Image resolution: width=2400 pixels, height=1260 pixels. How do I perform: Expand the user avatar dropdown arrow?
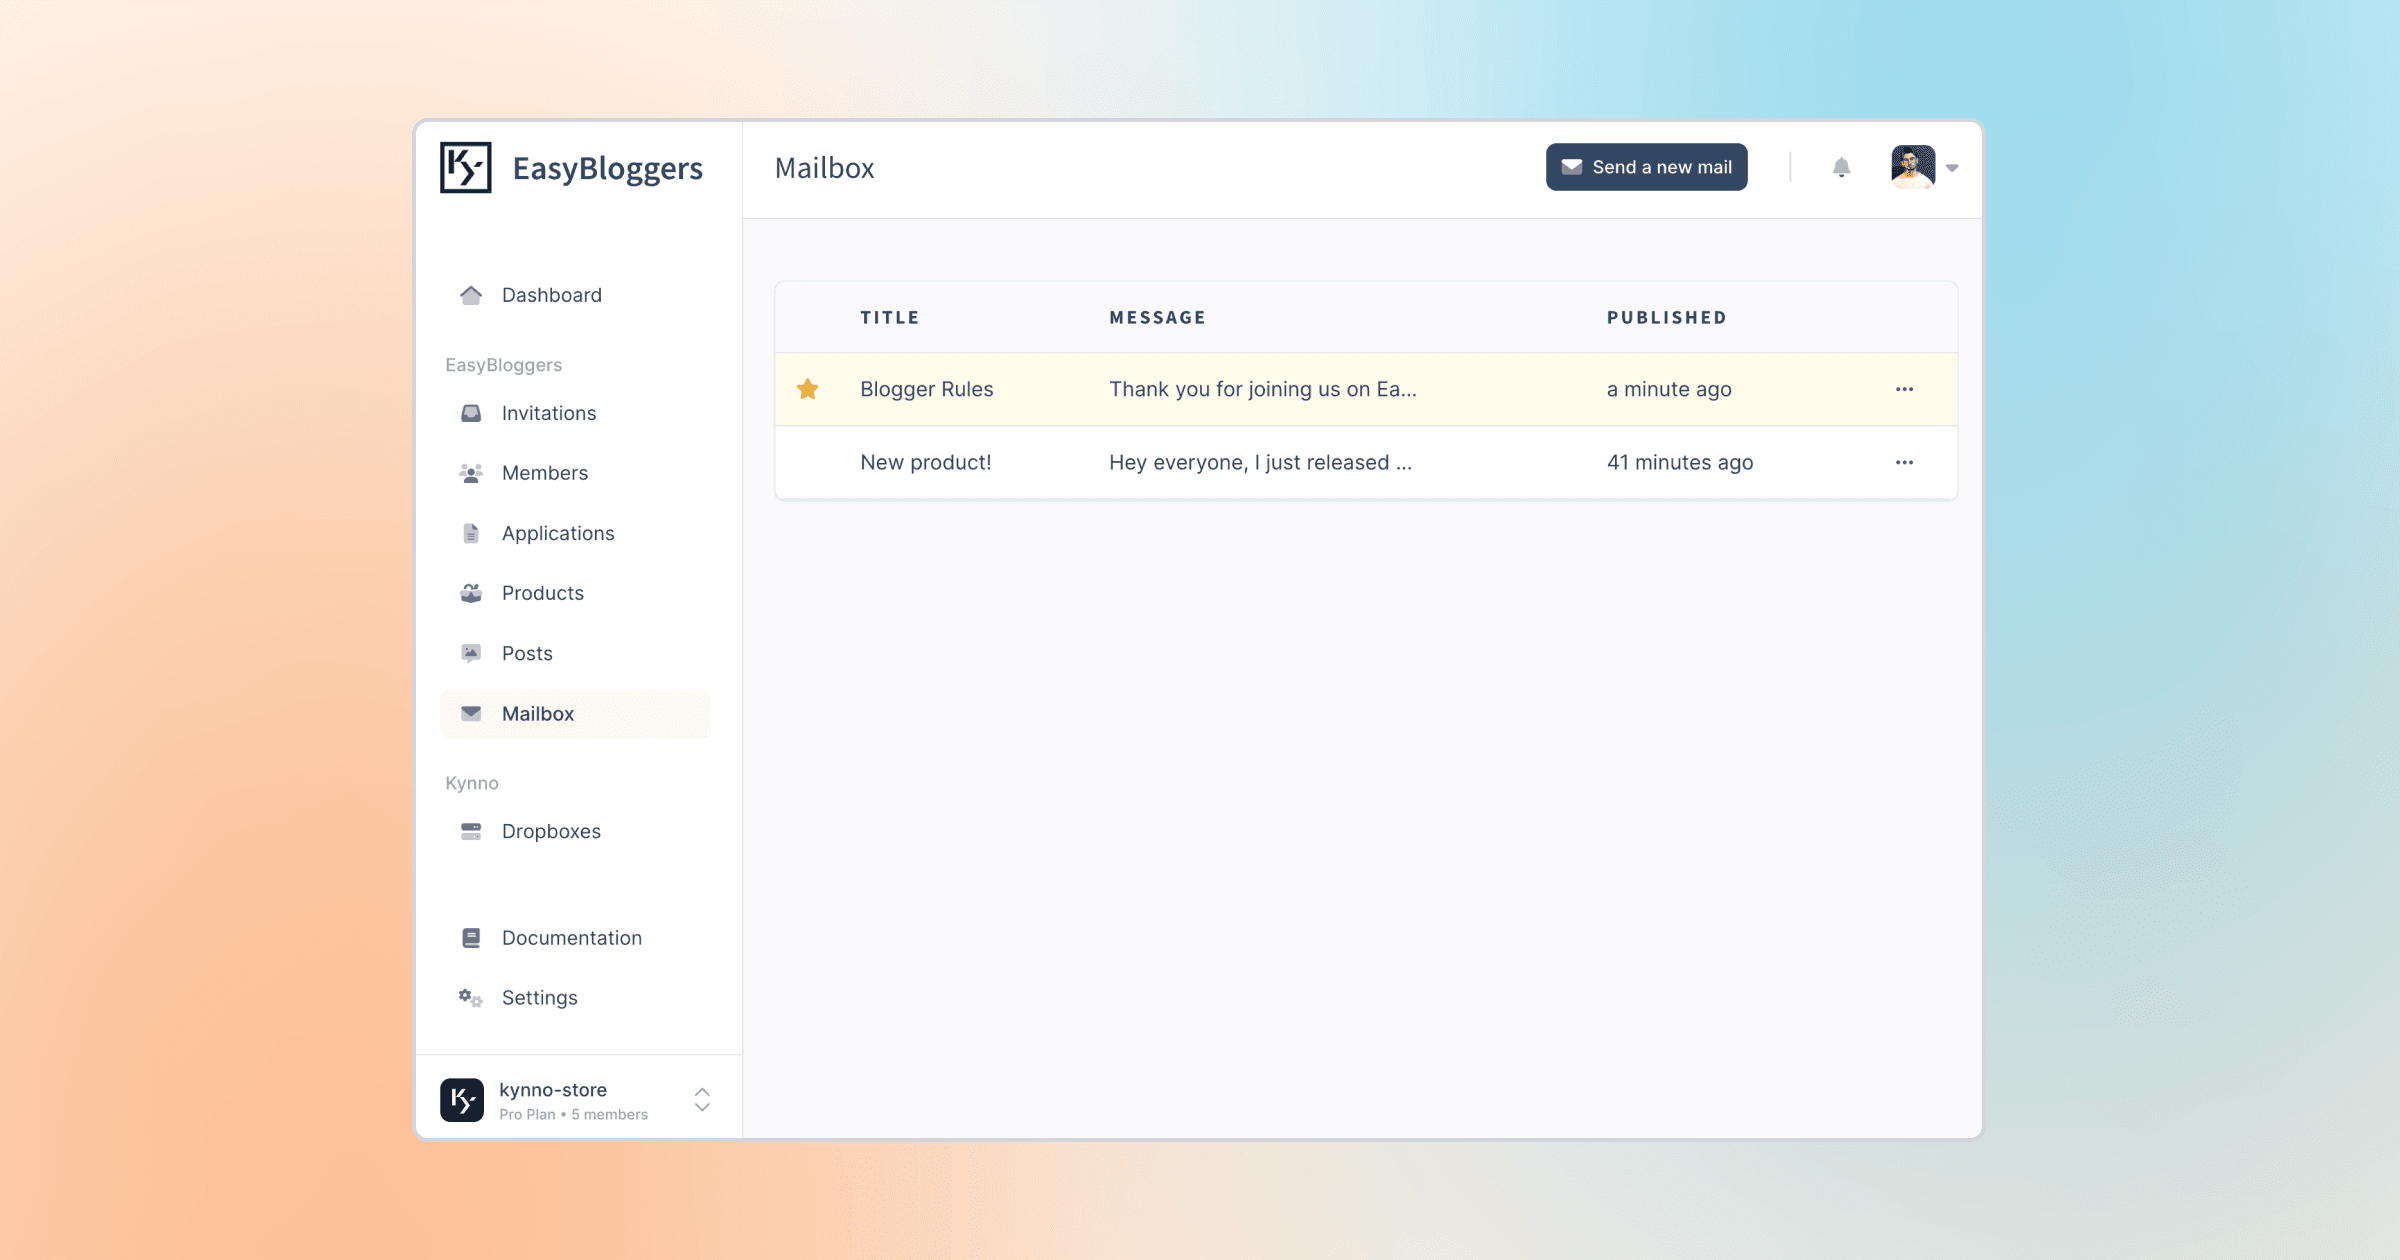click(x=1952, y=168)
